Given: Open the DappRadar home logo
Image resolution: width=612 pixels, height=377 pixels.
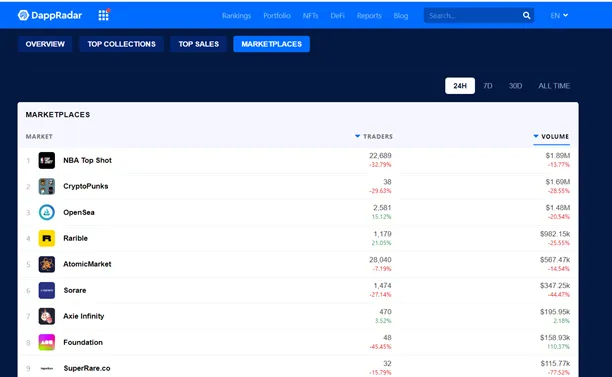Looking at the screenshot, I should [x=50, y=15].
